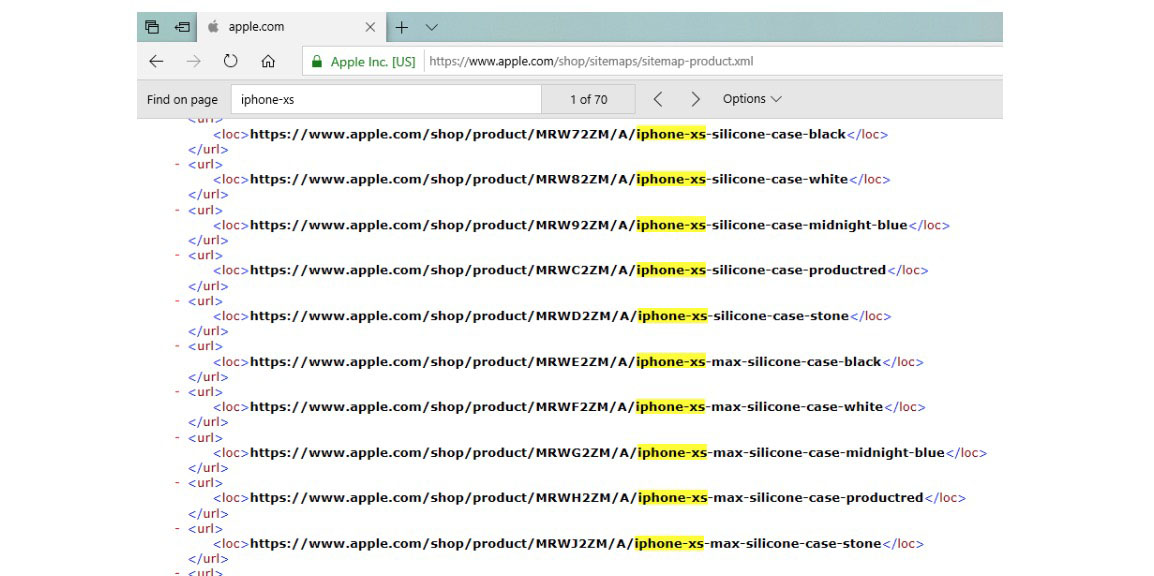This screenshot has width=1154, height=576.
Task: View Apple Inc. [US] certificate info
Action: [373, 62]
